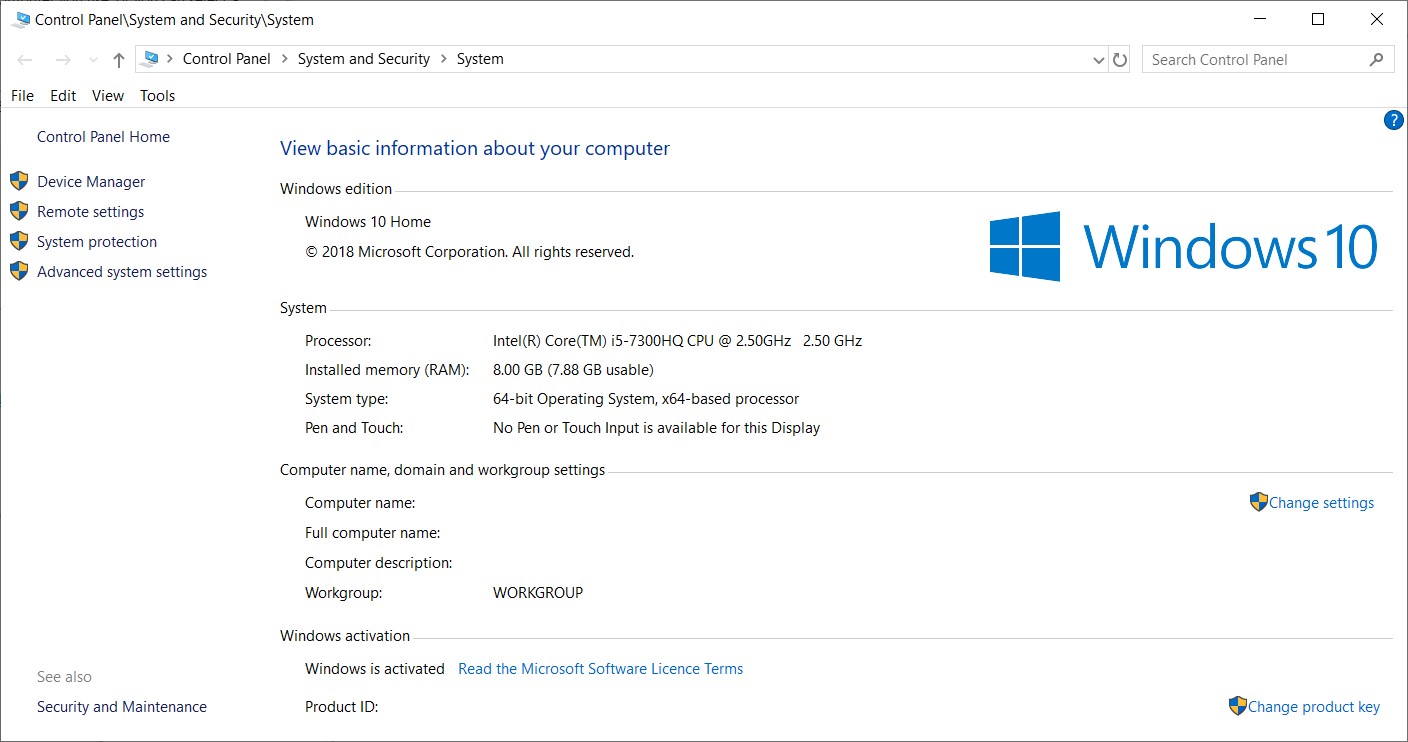Viewport: 1408px width, 742px height.
Task: Select the 64-bit Operating System text
Action: 646,399
